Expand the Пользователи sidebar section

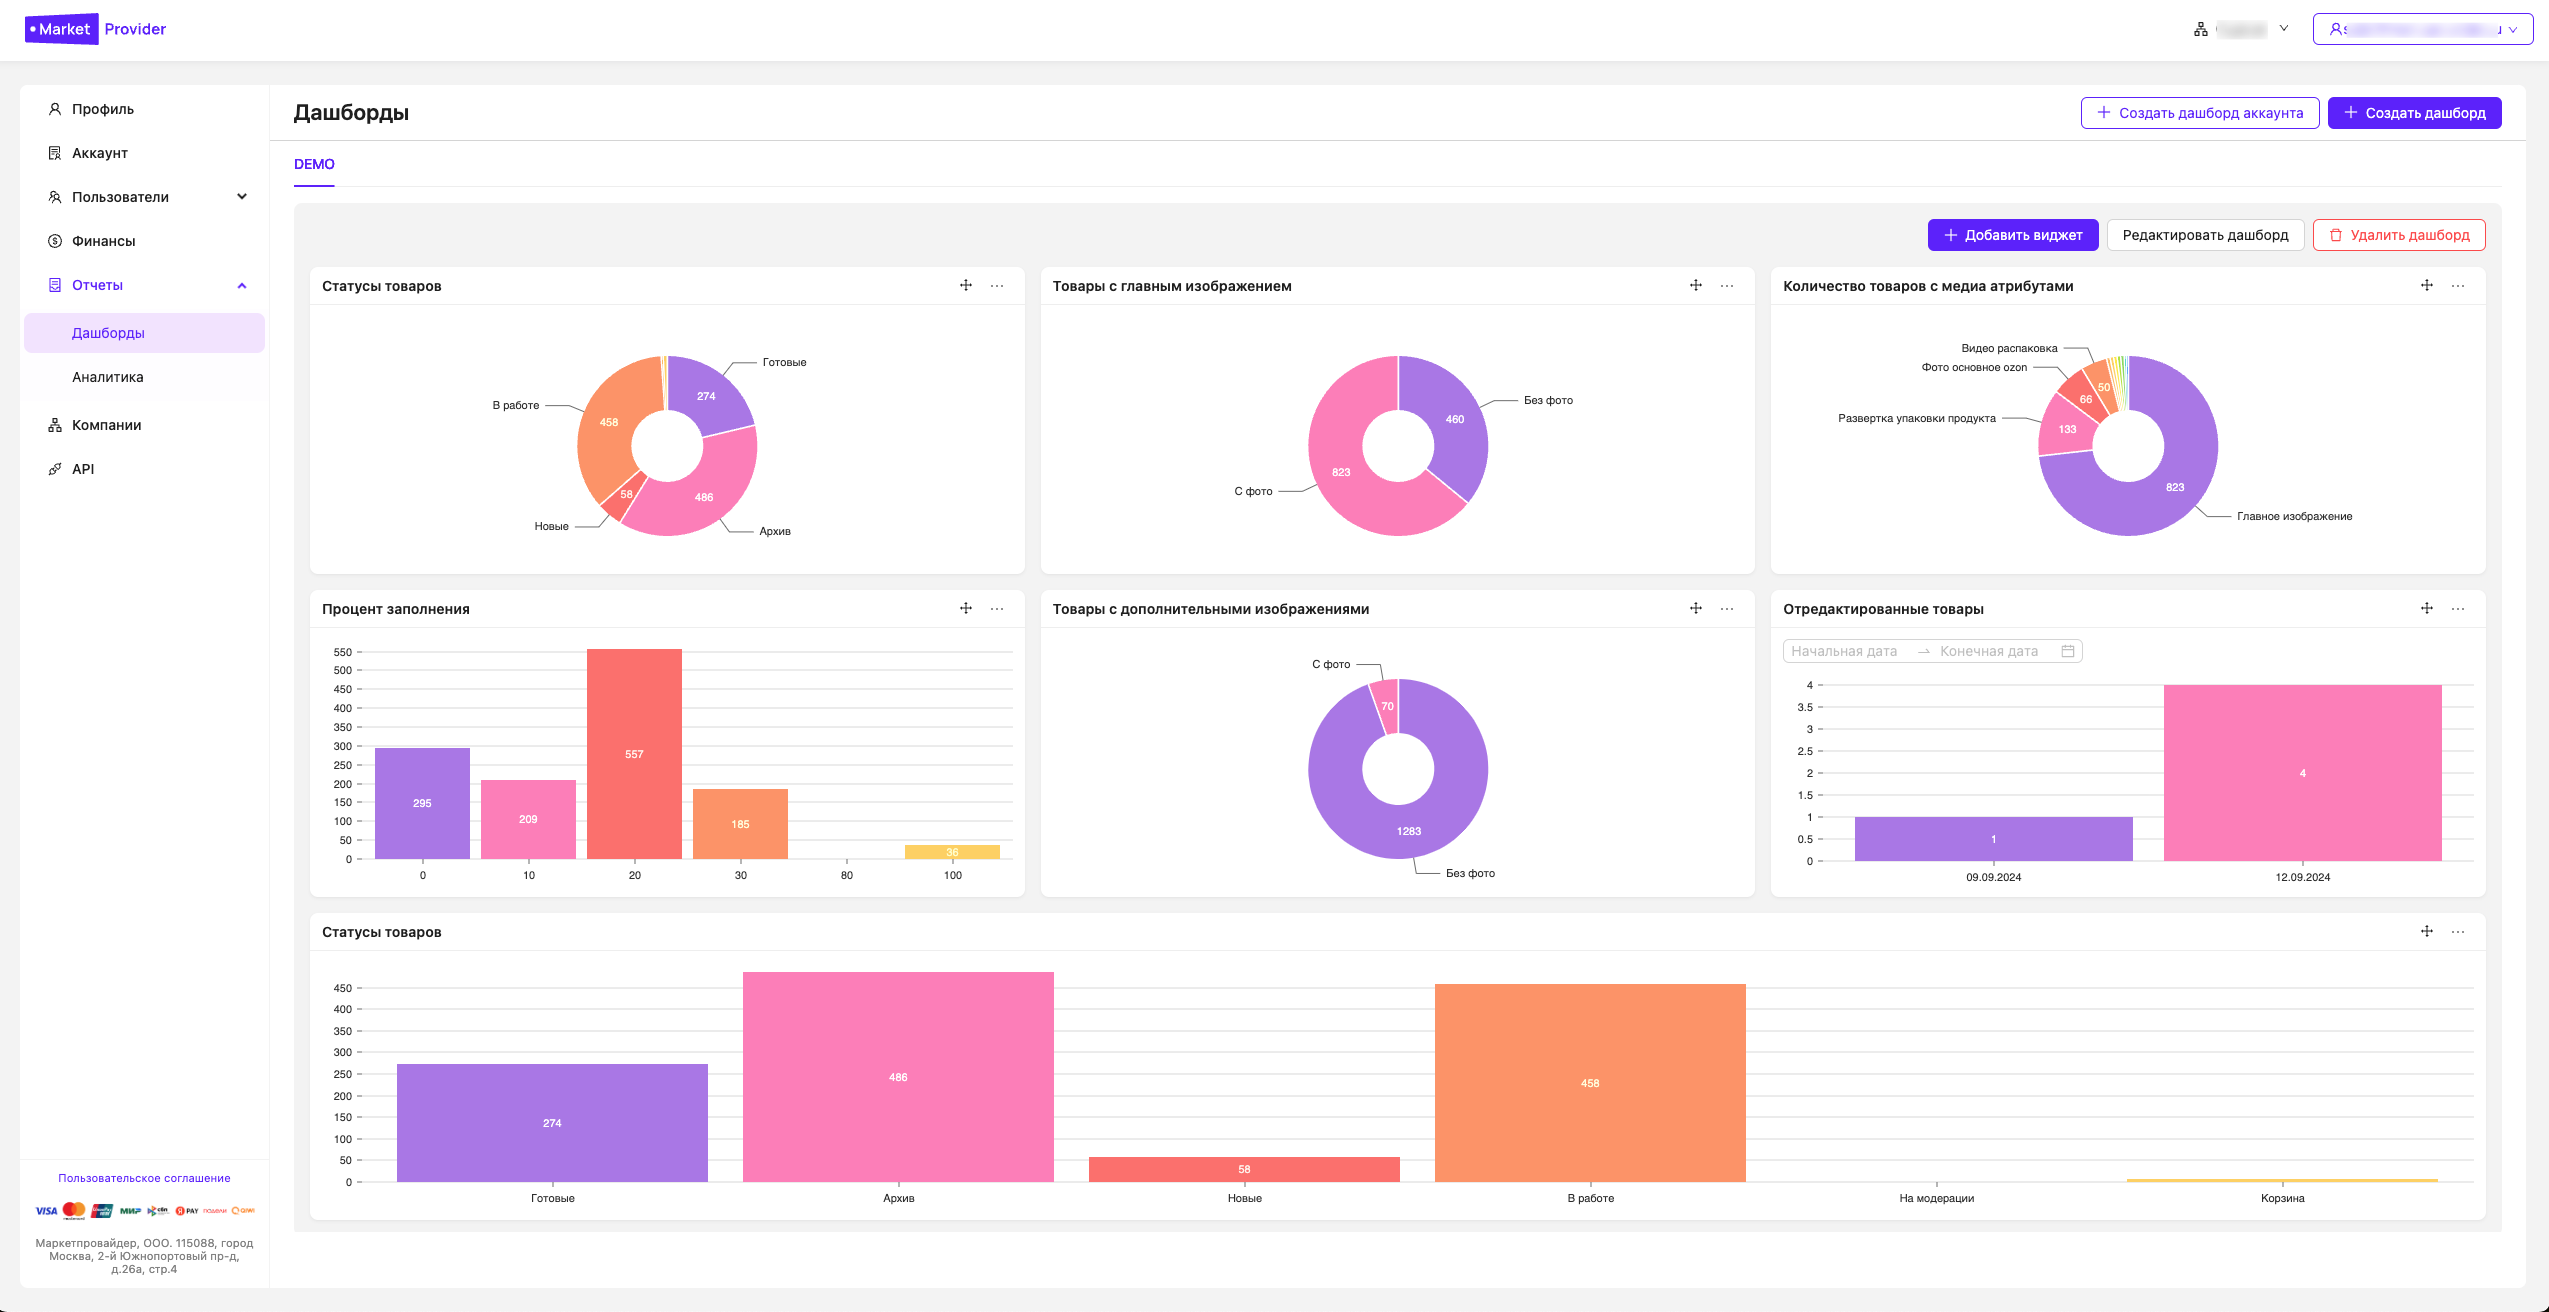[x=241, y=197]
